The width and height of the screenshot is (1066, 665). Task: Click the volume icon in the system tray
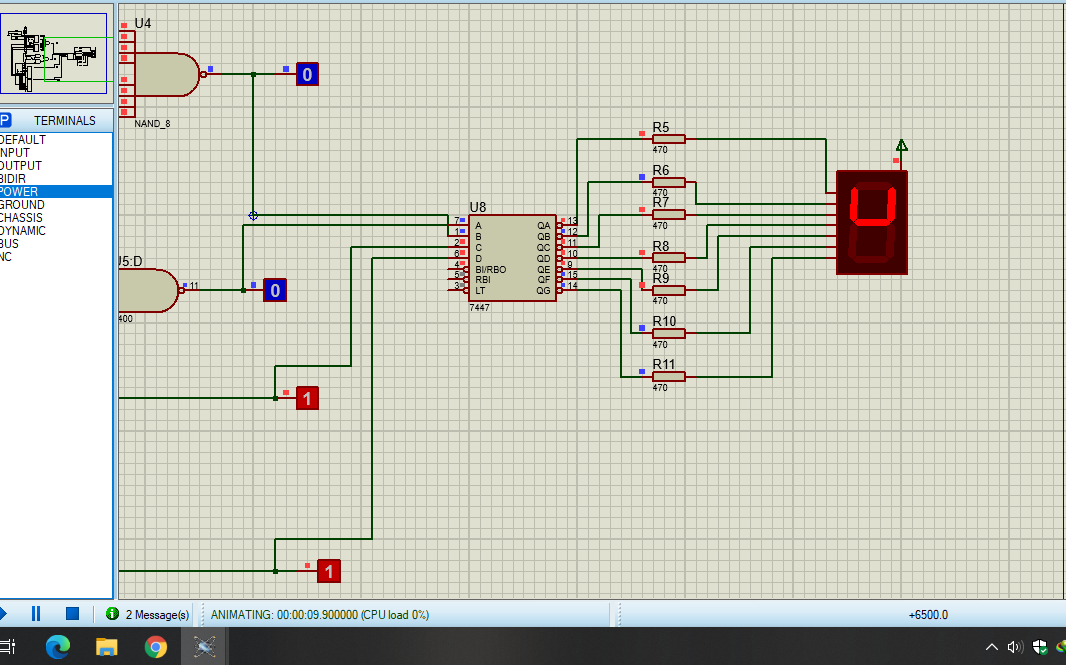(1014, 646)
